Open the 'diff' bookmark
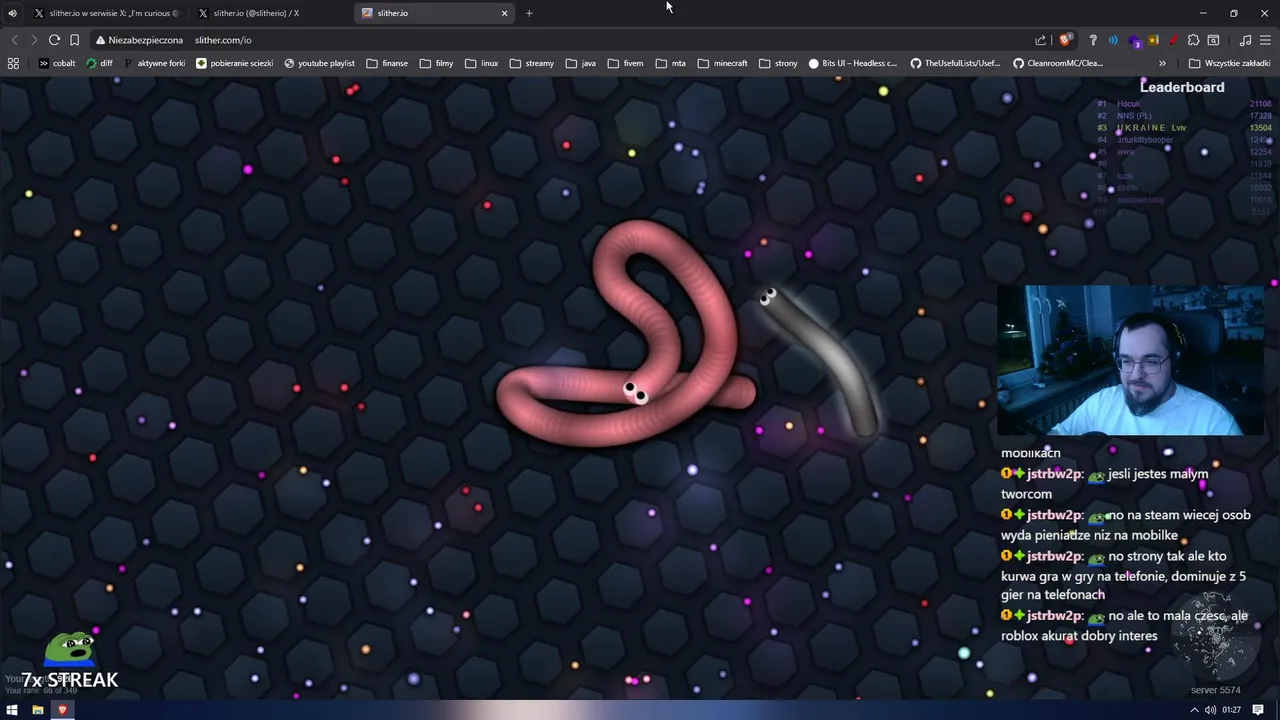The image size is (1280, 720). point(99,63)
